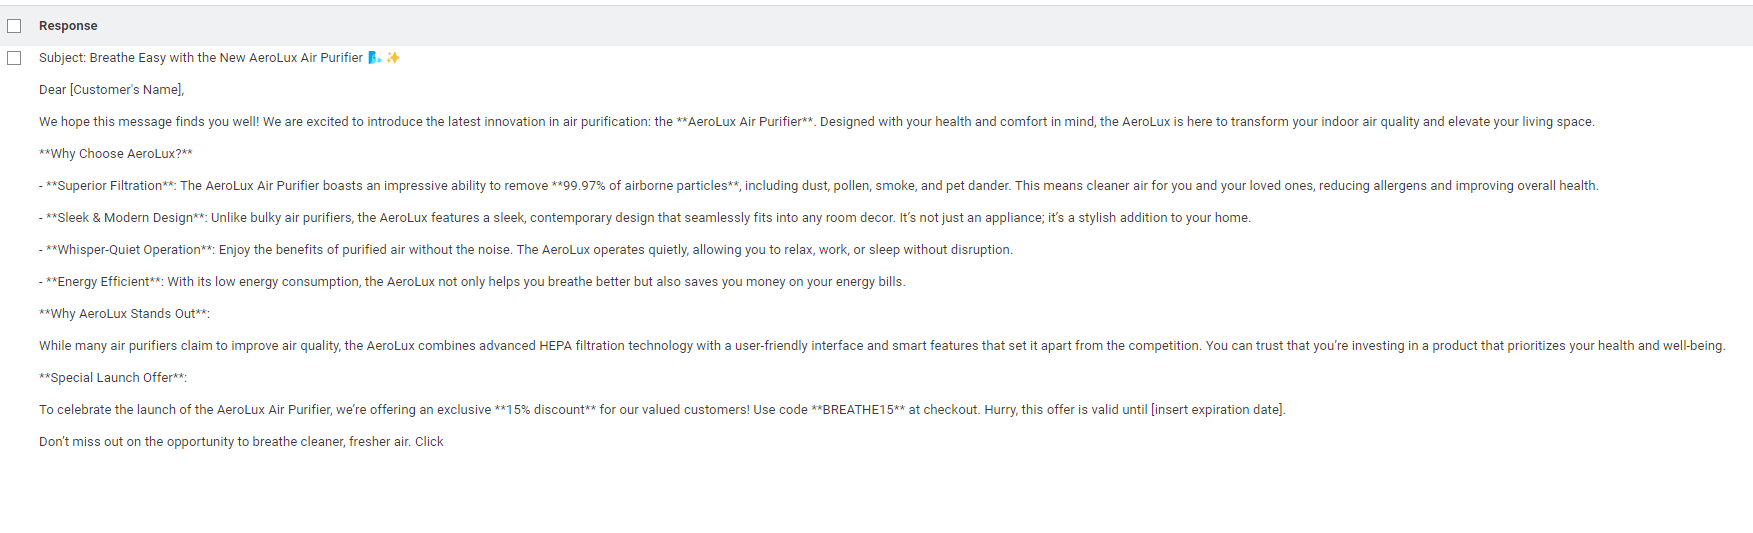Viewport: 1753px width, 533px height.
Task: Check the checkbox for the AeroLux email row
Action: (14, 58)
